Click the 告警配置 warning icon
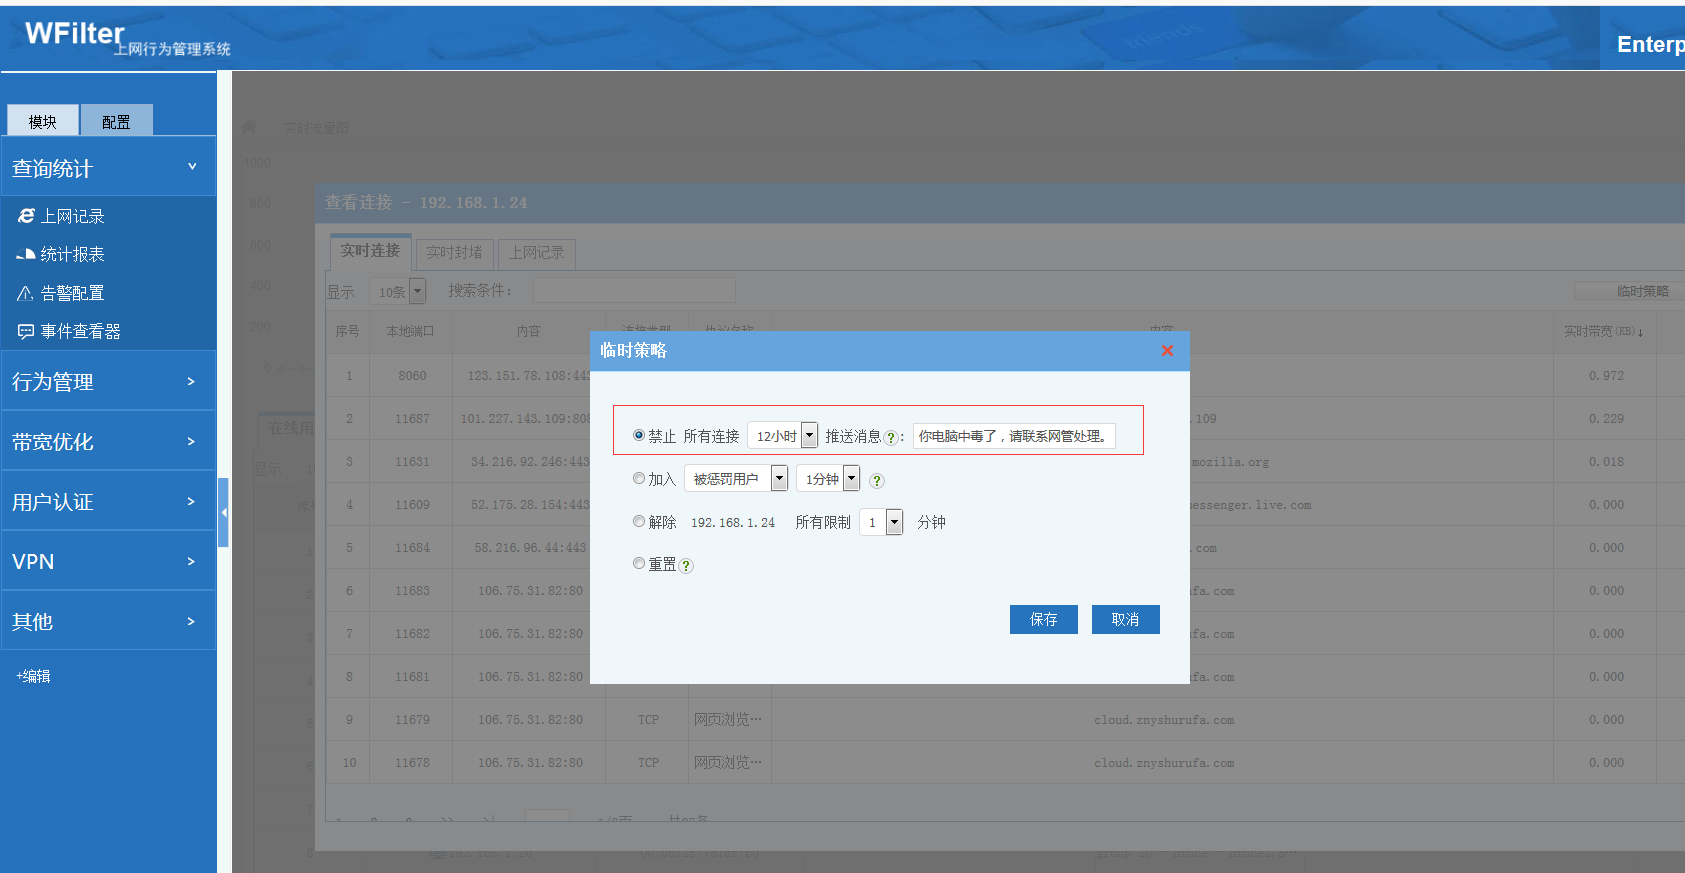The width and height of the screenshot is (1685, 873). click(x=26, y=293)
